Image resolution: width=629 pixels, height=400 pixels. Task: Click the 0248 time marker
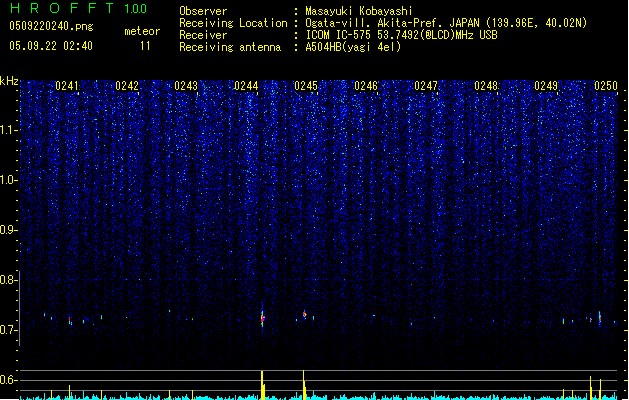coord(486,86)
